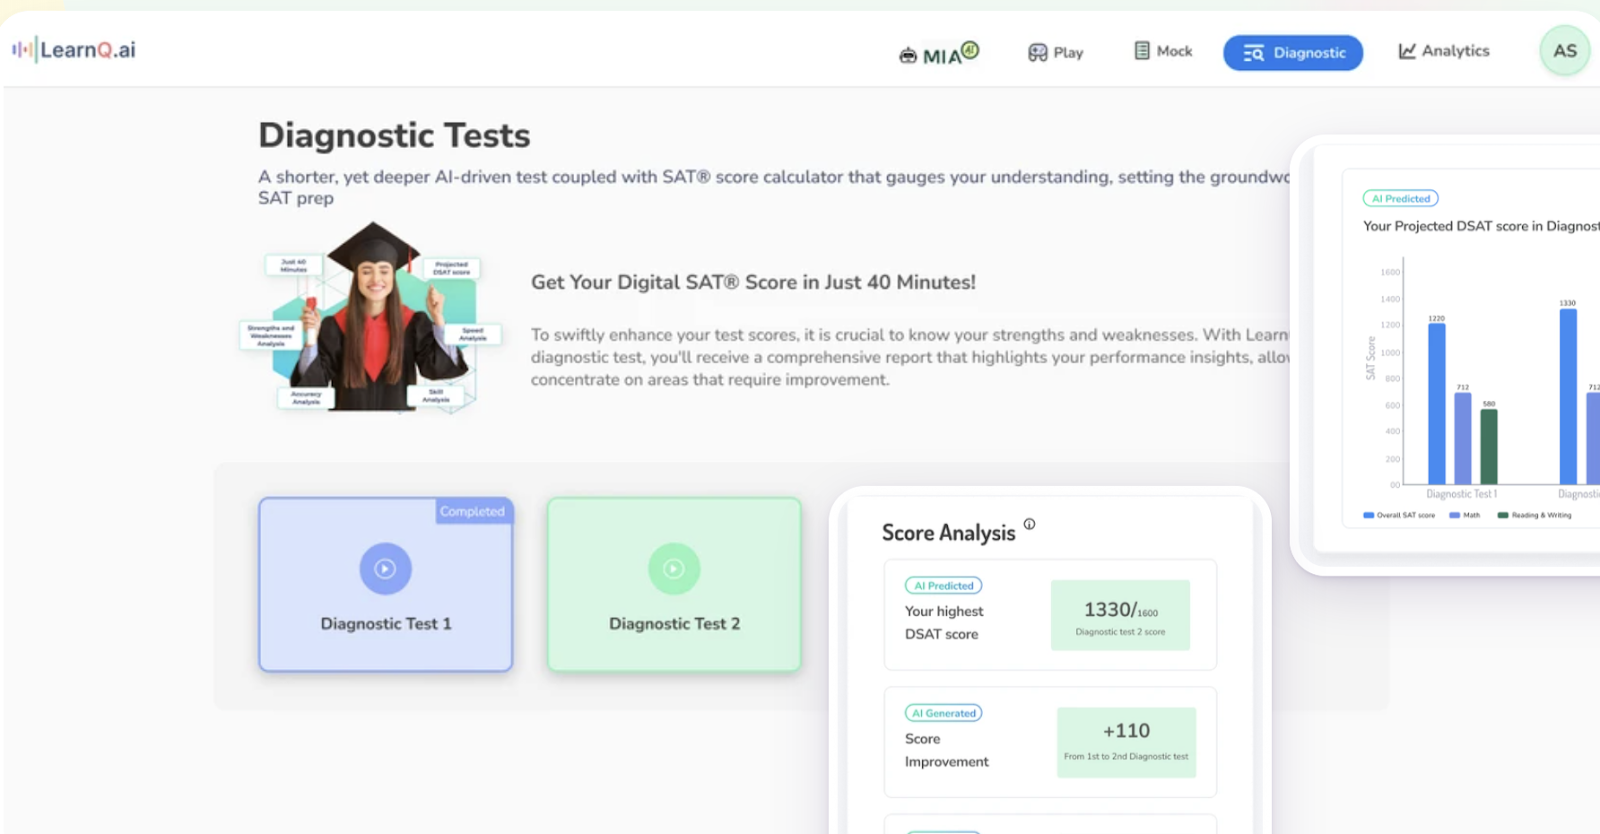Click the Mock document icon
Screen dimensions: 1600x834
click(x=1142, y=50)
